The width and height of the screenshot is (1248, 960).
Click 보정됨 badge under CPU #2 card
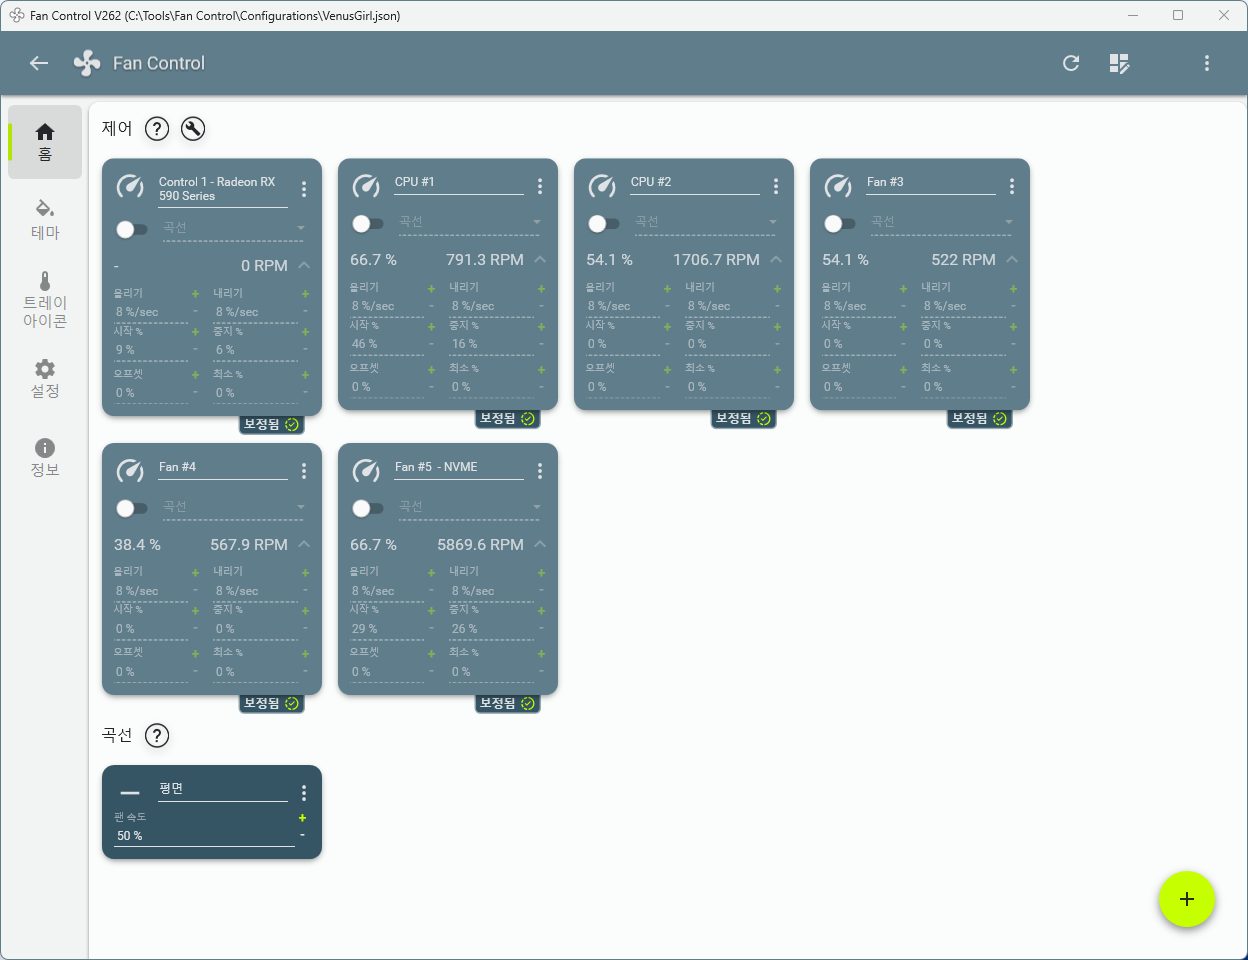point(744,418)
